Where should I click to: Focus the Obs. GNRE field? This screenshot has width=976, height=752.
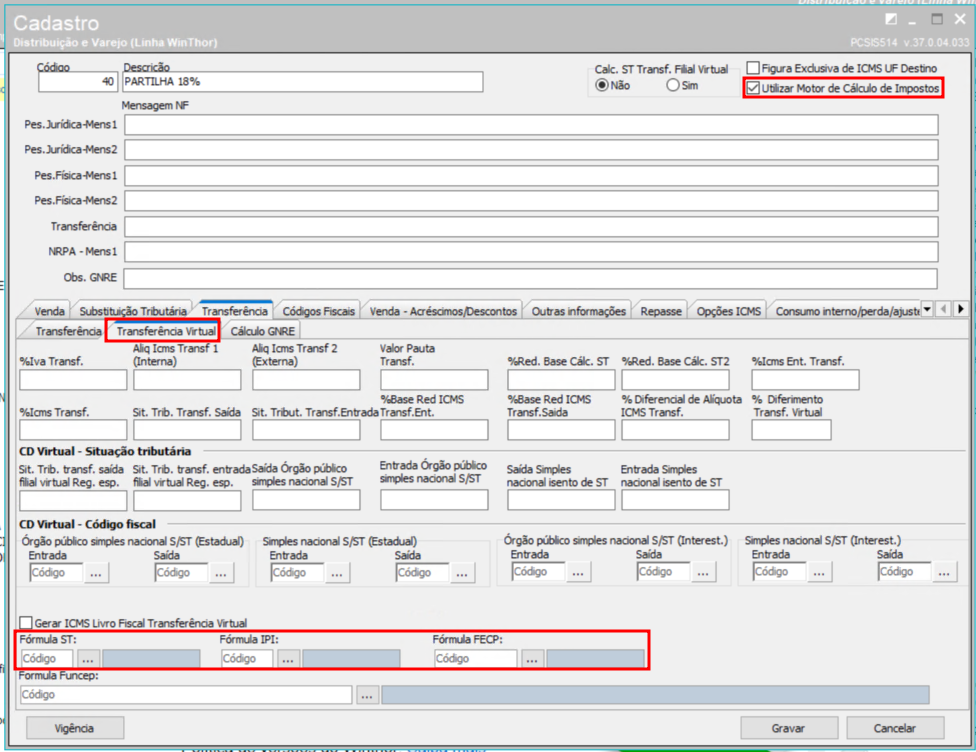(x=530, y=278)
